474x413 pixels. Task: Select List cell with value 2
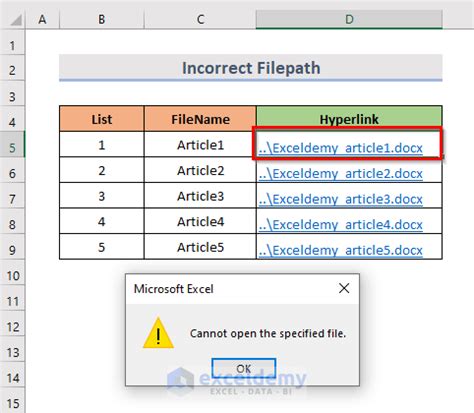coord(102,170)
